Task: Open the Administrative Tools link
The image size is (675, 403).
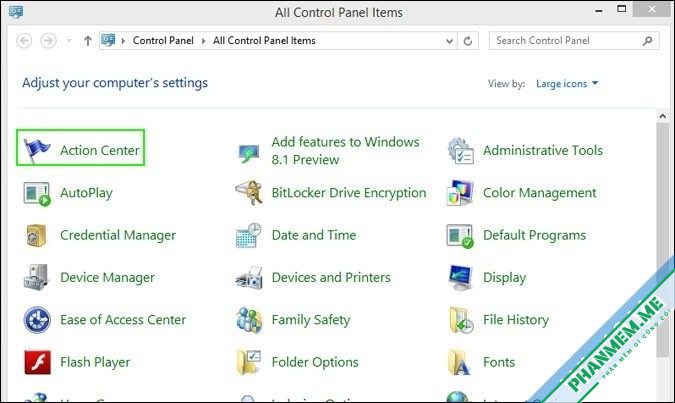Action: tap(542, 150)
